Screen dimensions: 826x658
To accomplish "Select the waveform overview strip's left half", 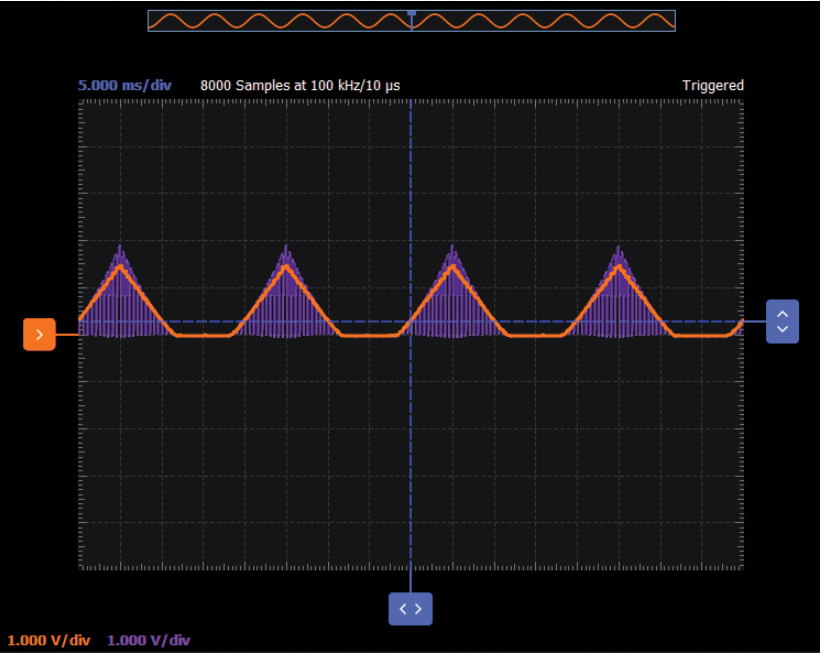I will (280, 21).
